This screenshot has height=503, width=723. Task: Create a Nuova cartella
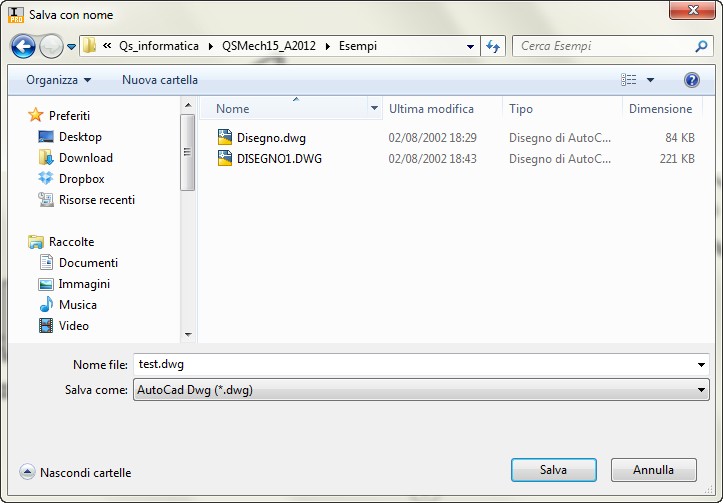pyautogui.click(x=160, y=80)
